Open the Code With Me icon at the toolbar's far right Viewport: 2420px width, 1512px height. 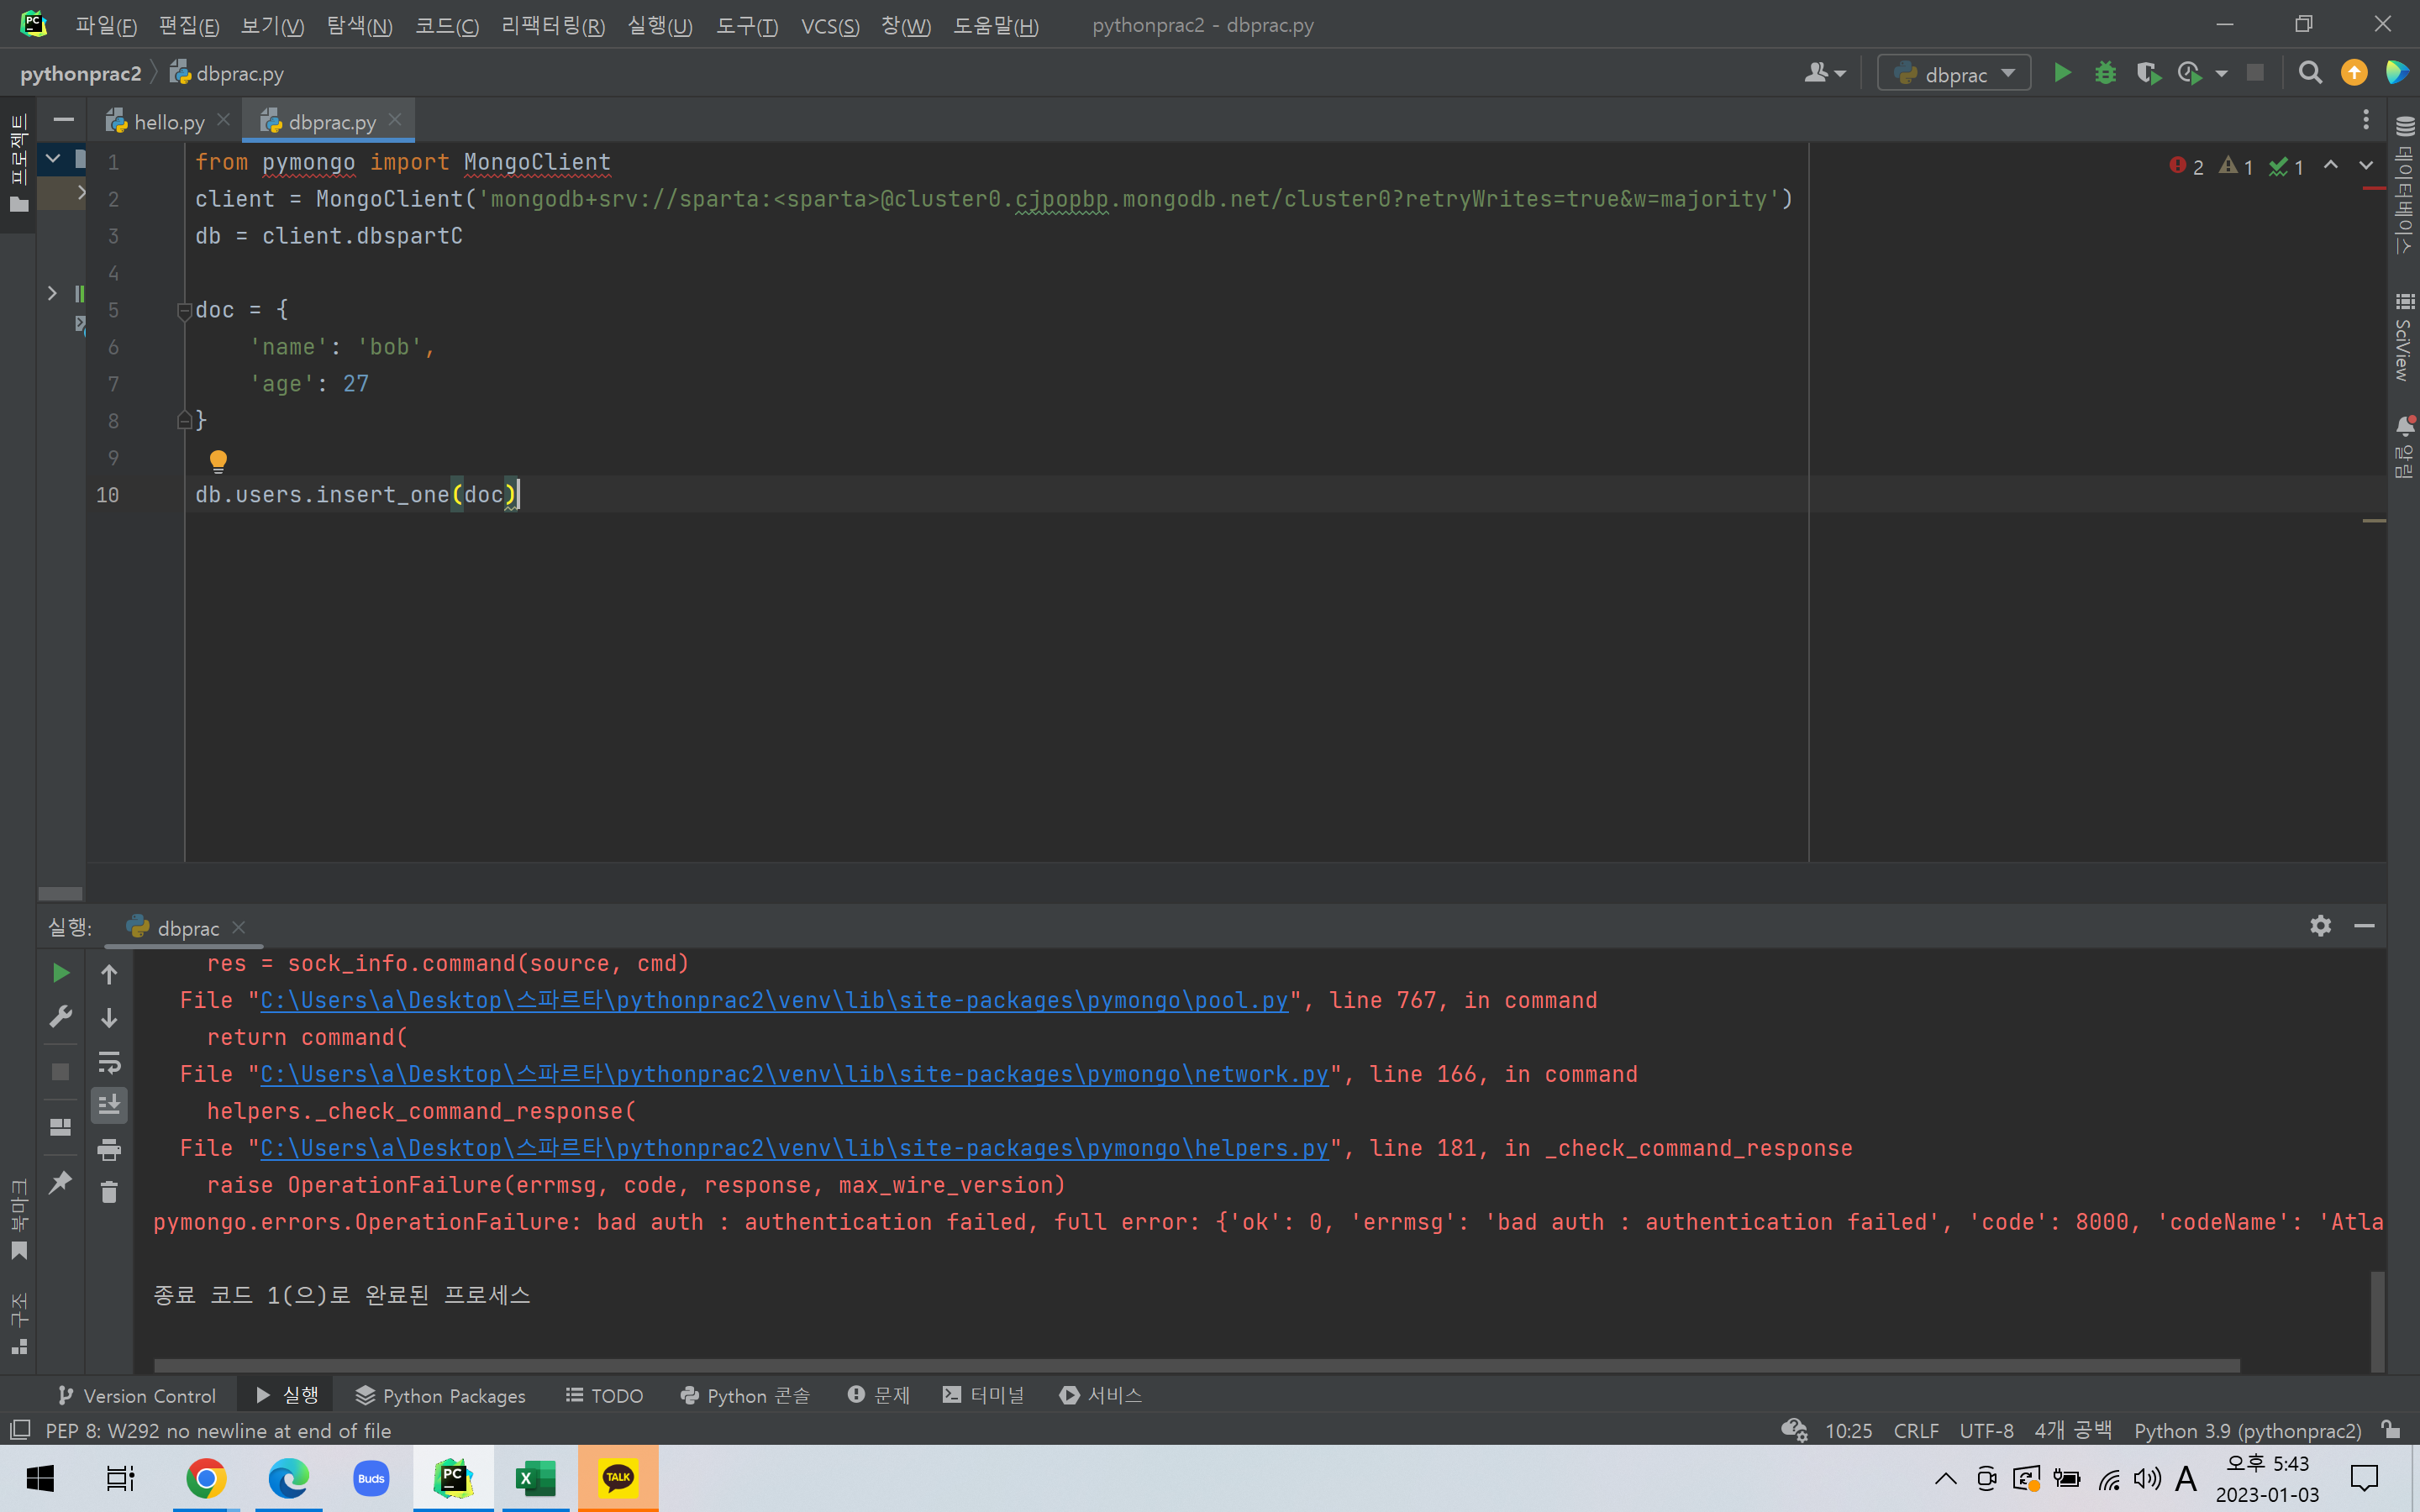[2396, 73]
